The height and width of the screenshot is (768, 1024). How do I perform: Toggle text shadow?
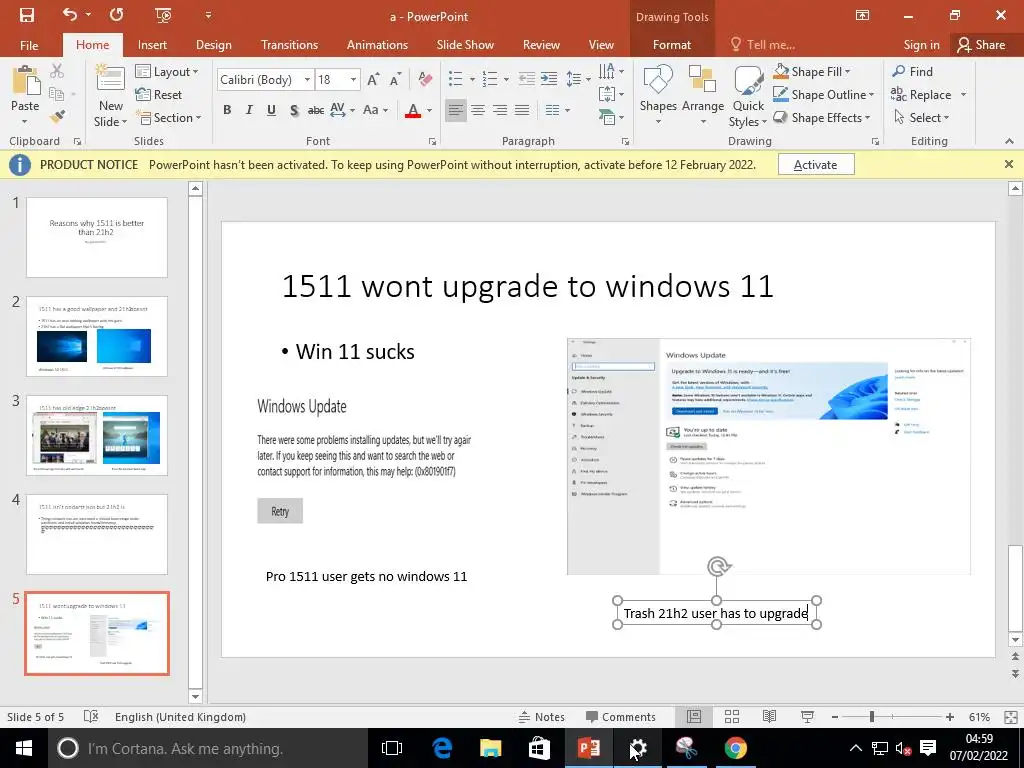click(294, 110)
